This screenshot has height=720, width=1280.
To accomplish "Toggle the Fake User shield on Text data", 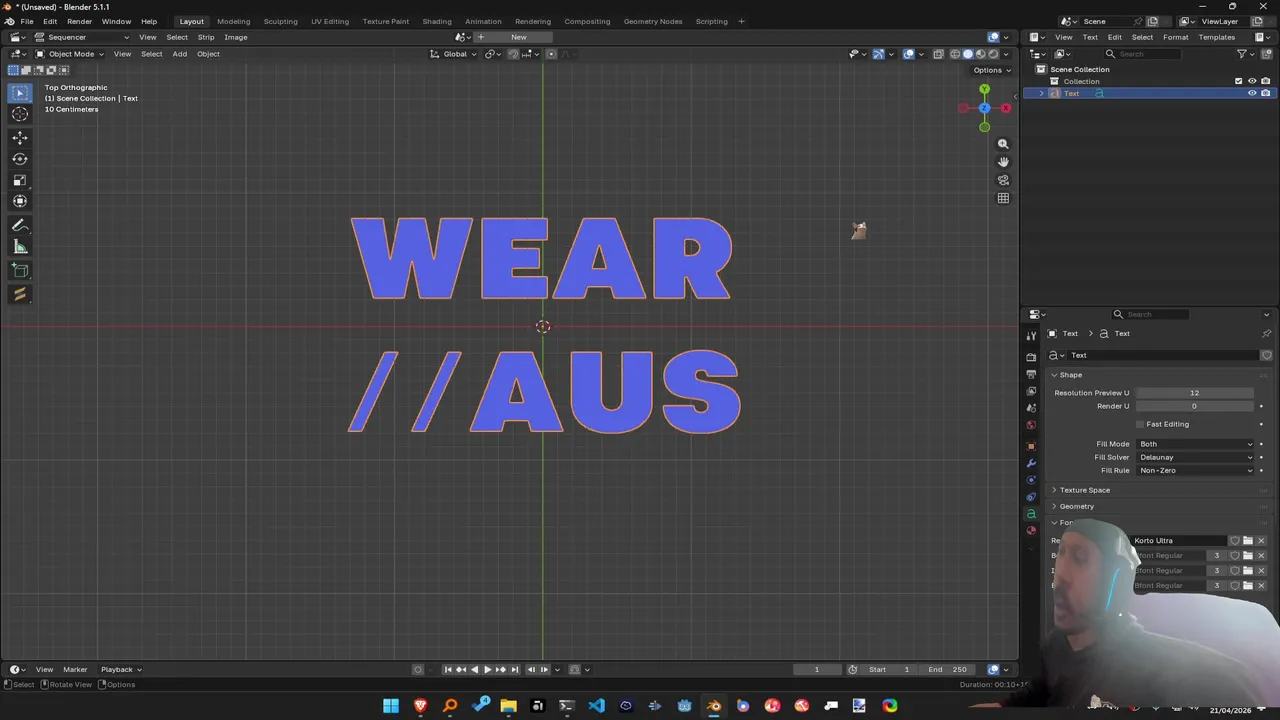I will click(1266, 355).
